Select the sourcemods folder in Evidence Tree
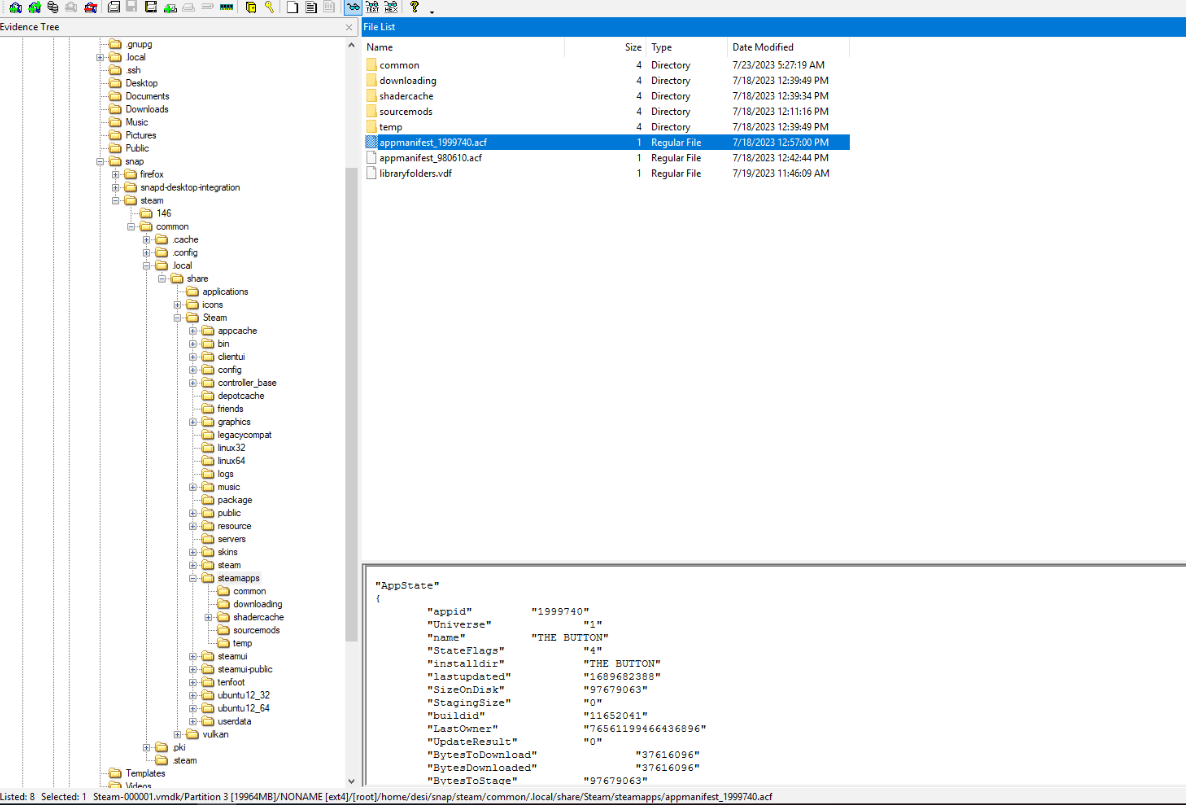The image size is (1186, 805). [x=256, y=630]
